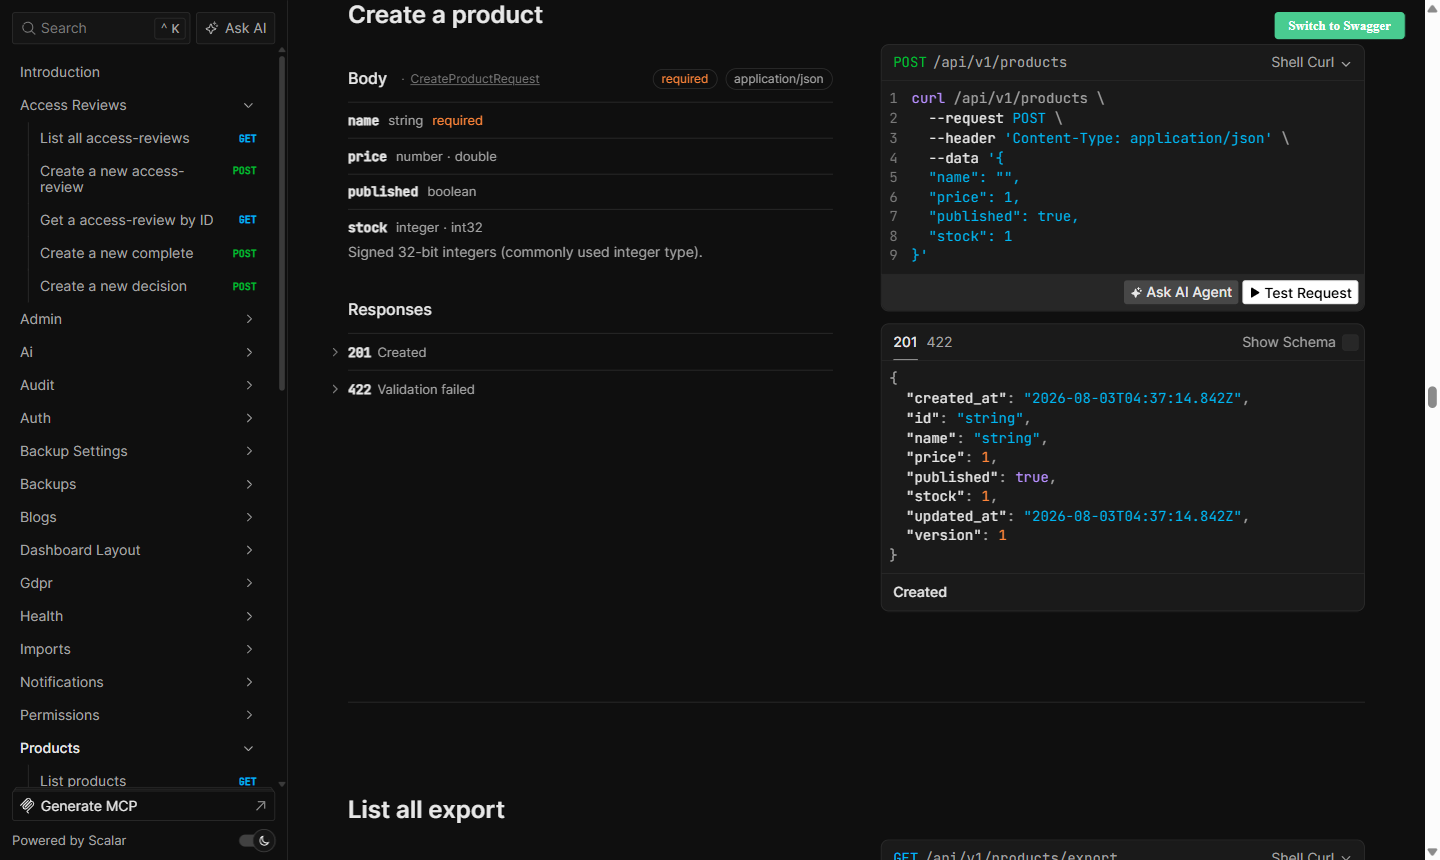Click the search magnifier icon
1440x860 pixels.
coord(29,28)
